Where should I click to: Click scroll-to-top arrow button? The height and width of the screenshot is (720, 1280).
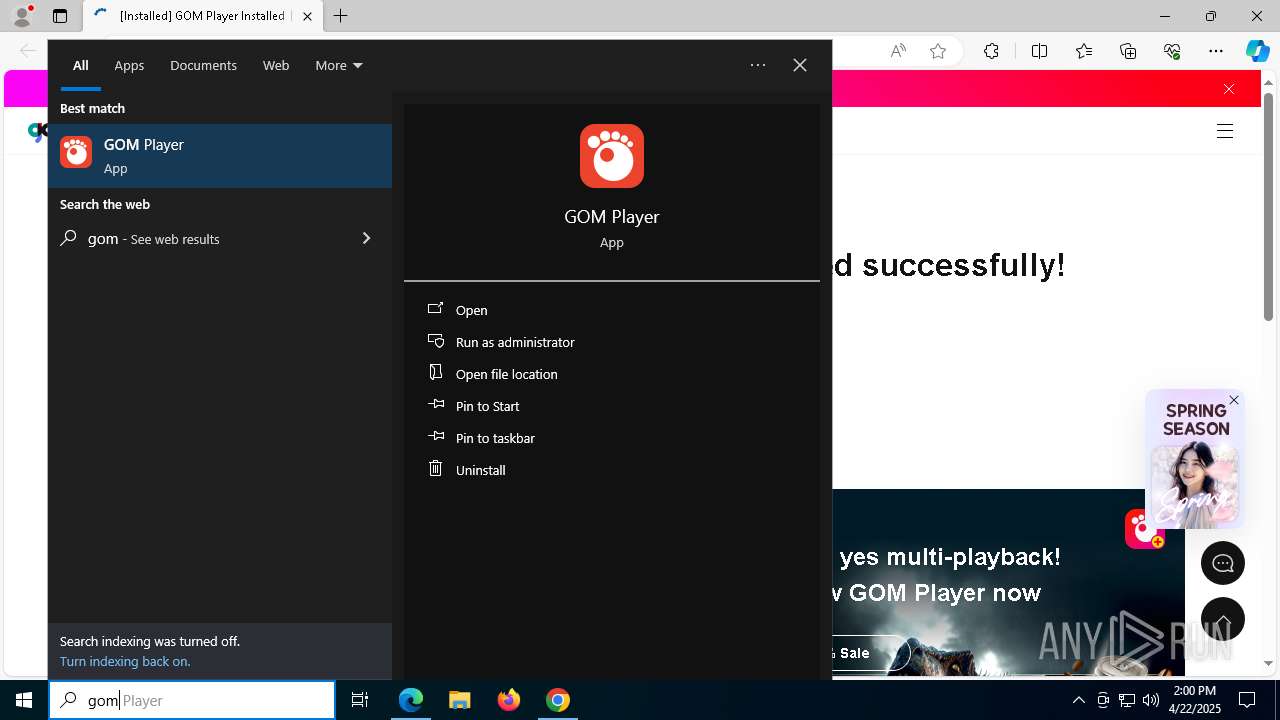click(1223, 619)
